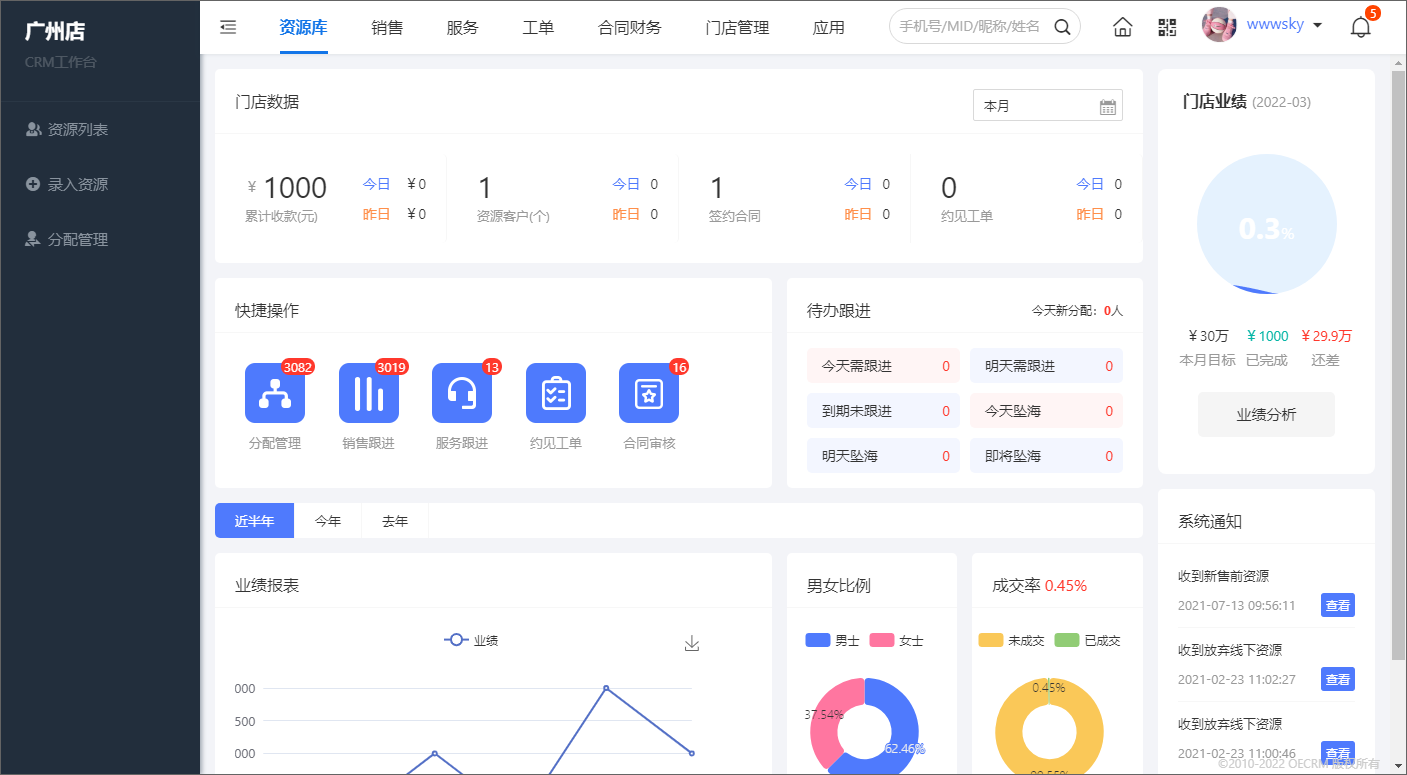This screenshot has width=1407, height=775.
Task: Open the 服务 top menu
Action: pyautogui.click(x=462, y=27)
